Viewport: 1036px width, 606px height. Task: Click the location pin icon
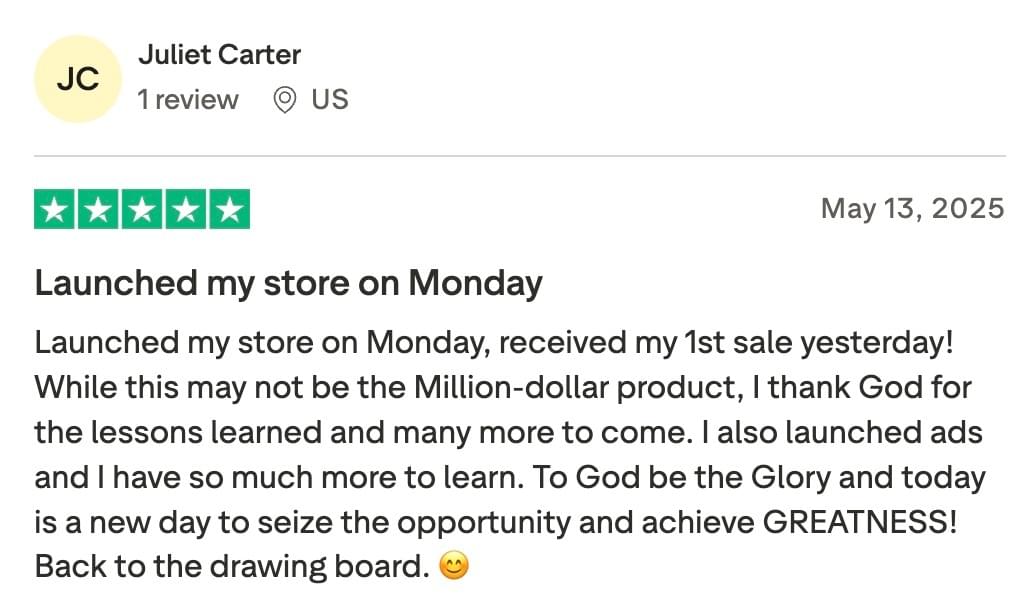[285, 100]
